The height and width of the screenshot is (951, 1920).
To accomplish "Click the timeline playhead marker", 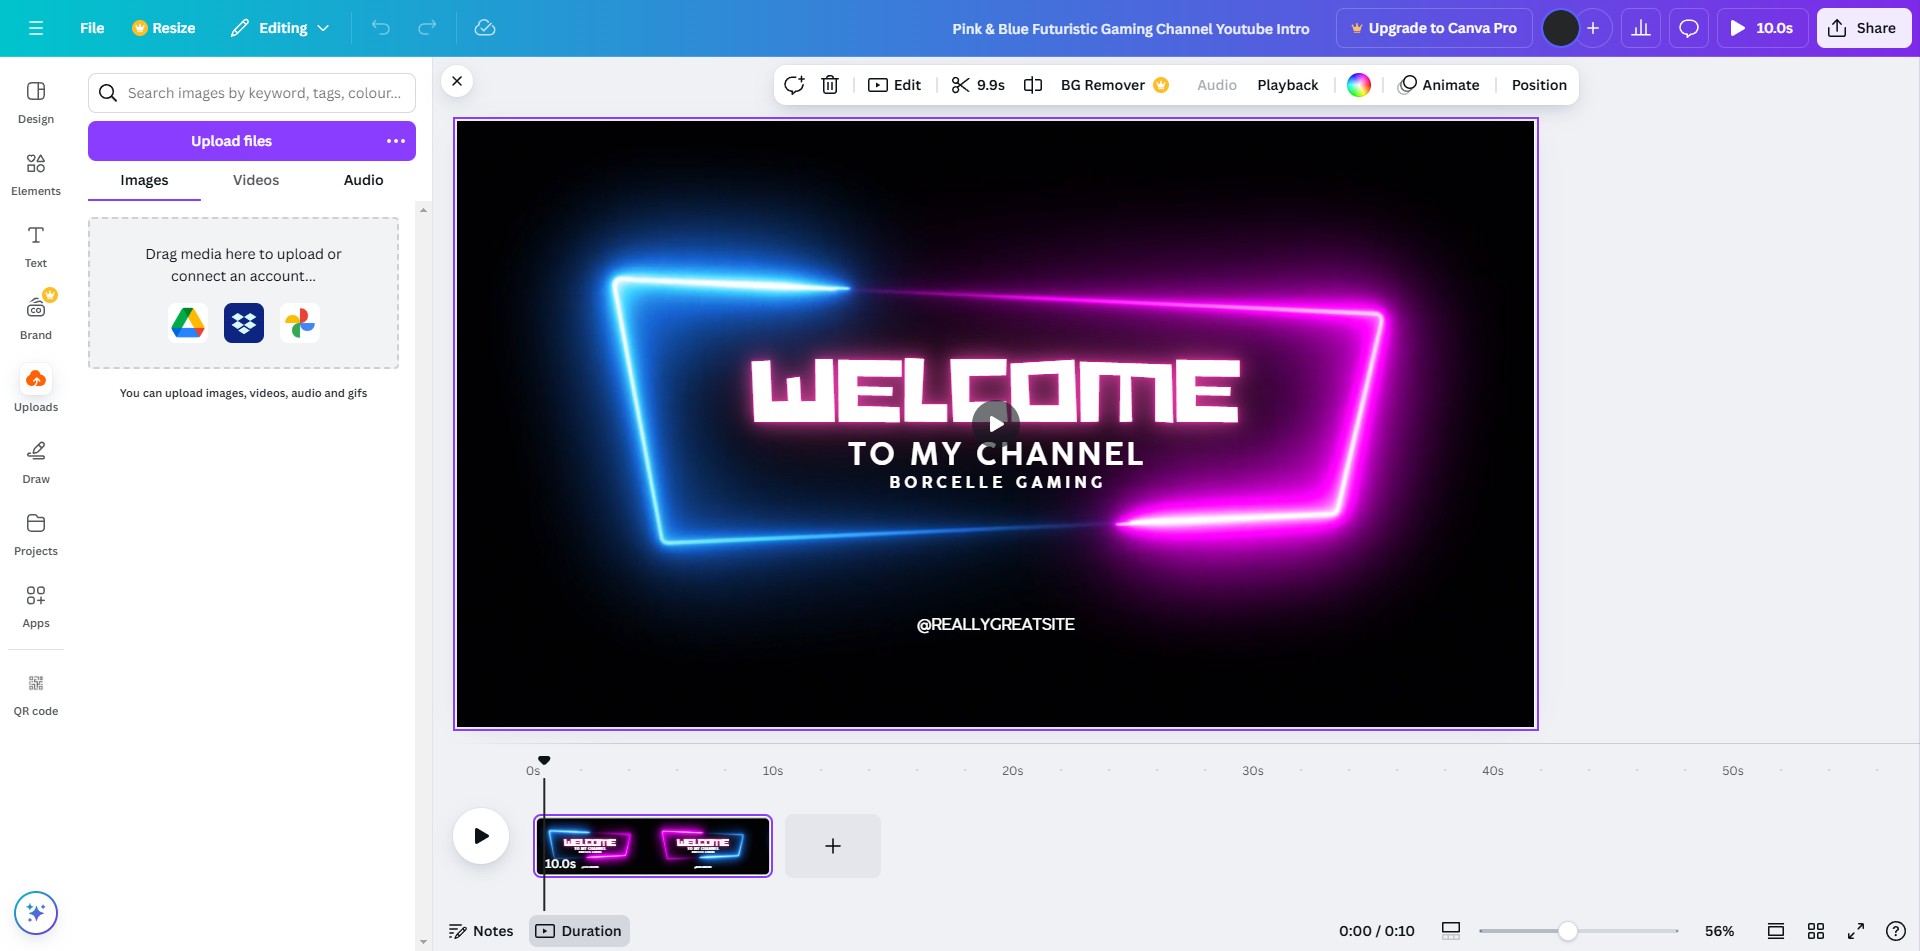I will coord(544,761).
